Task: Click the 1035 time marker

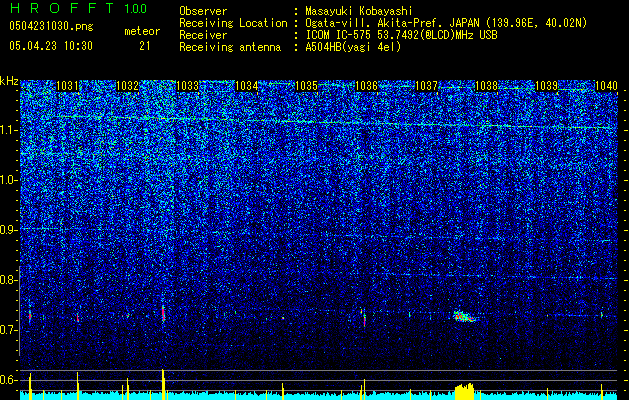Action: coord(306,86)
